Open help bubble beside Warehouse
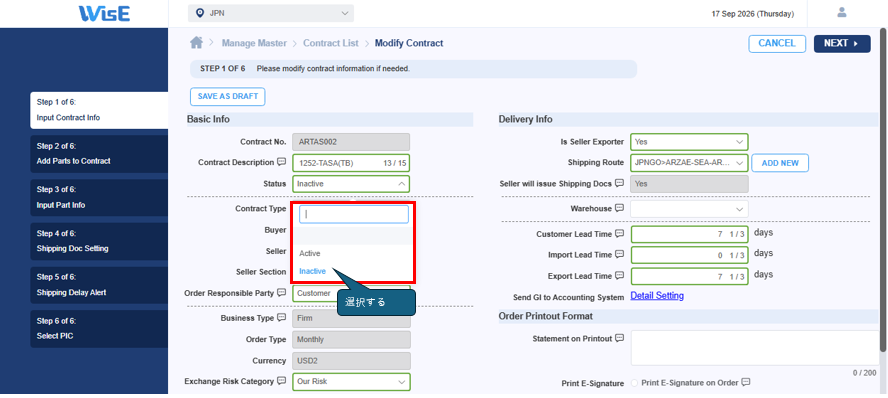The height and width of the screenshot is (398, 888). [x=620, y=208]
